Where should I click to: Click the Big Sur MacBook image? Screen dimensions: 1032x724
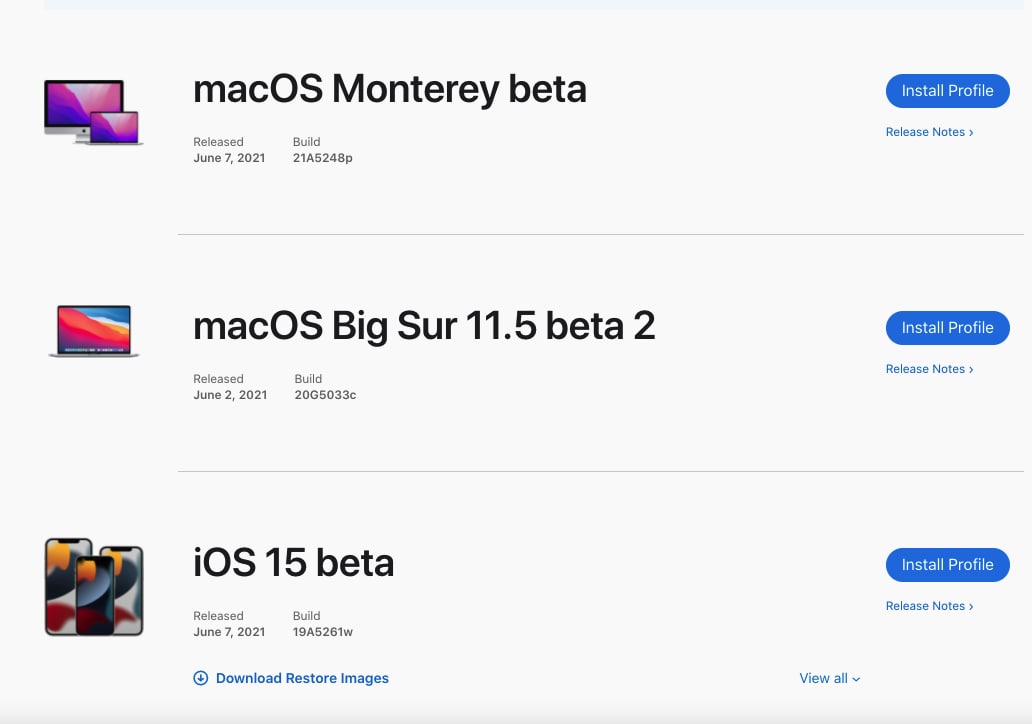coord(94,331)
